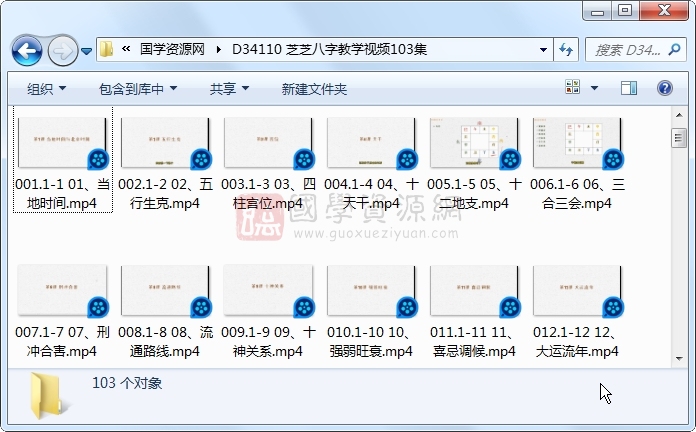
Task: Click file name 006.1-6 06、三合三会.mp4
Action: 577,194
